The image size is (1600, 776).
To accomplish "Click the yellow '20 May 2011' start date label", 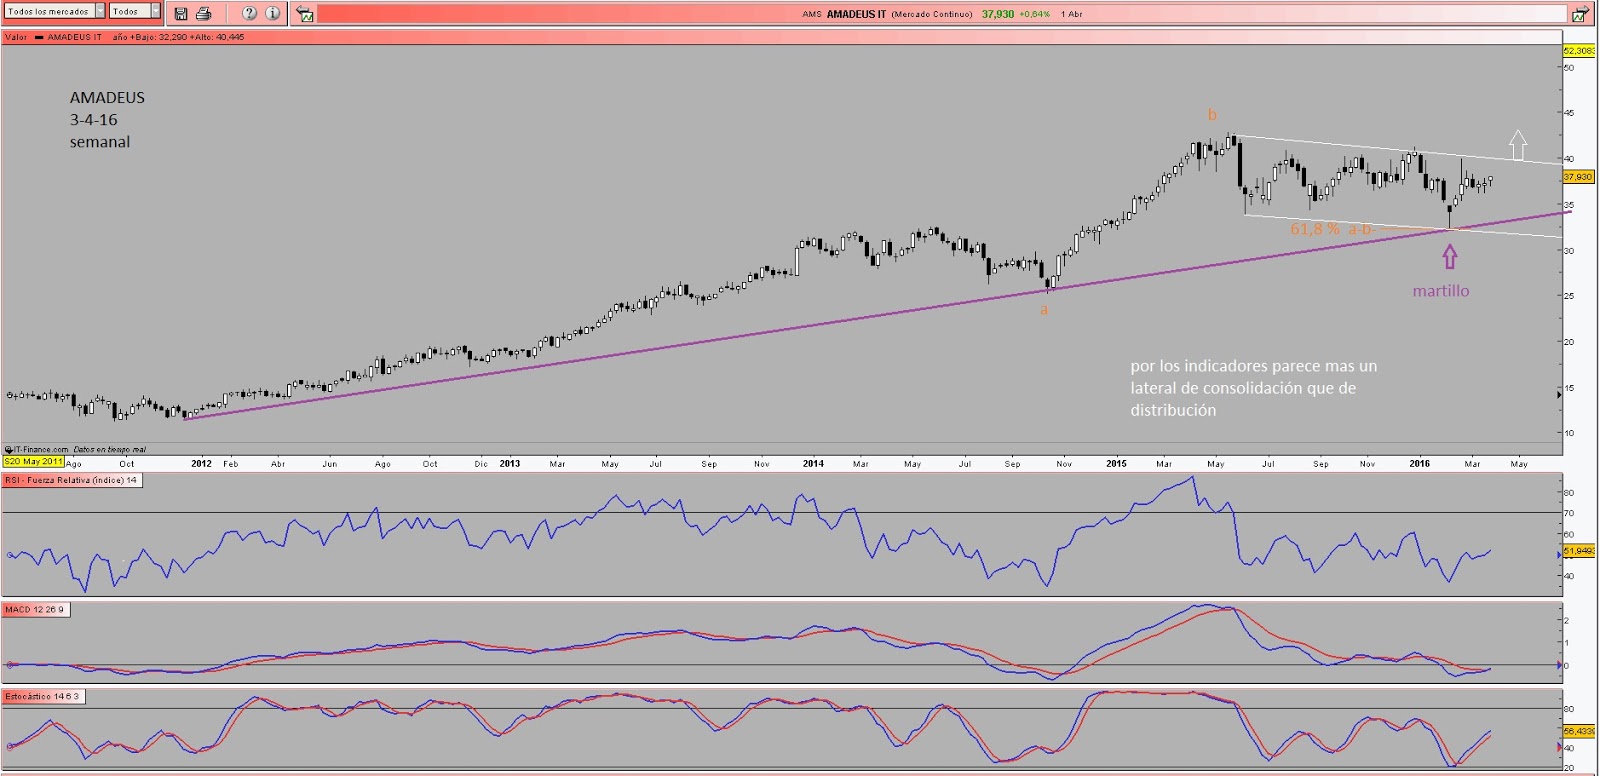I will (x=33, y=462).
